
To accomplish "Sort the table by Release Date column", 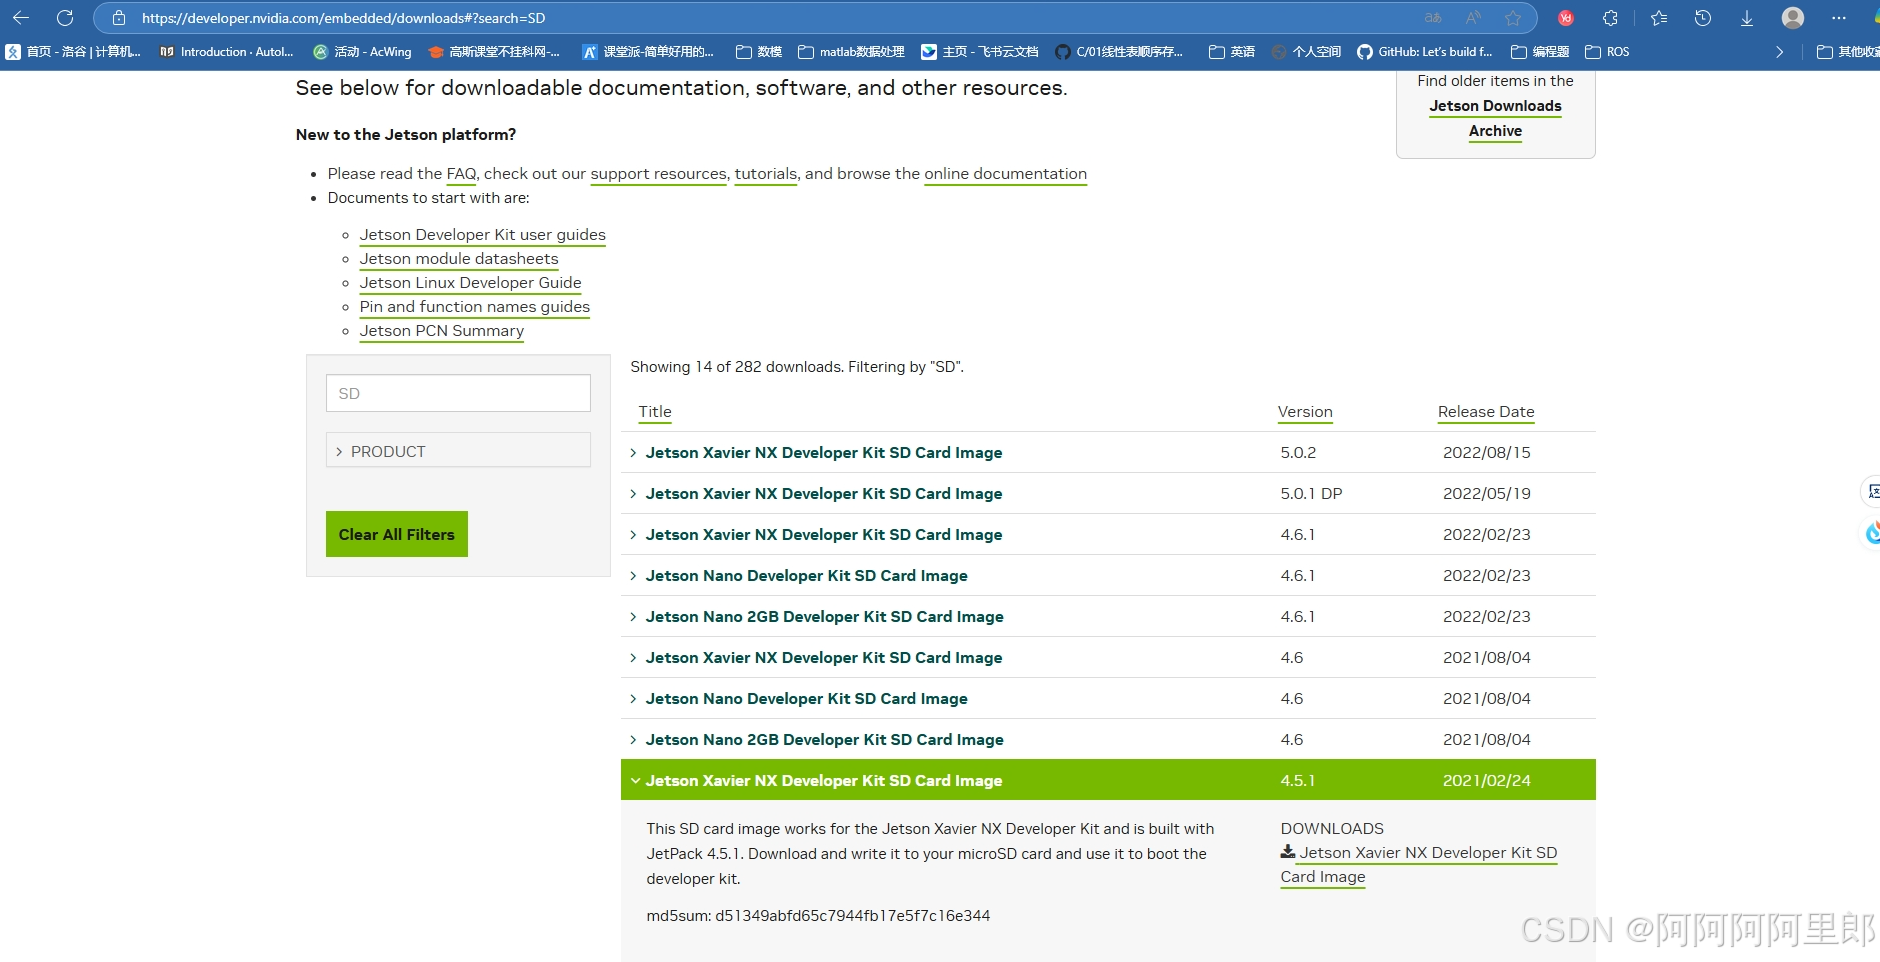I will (1486, 412).
